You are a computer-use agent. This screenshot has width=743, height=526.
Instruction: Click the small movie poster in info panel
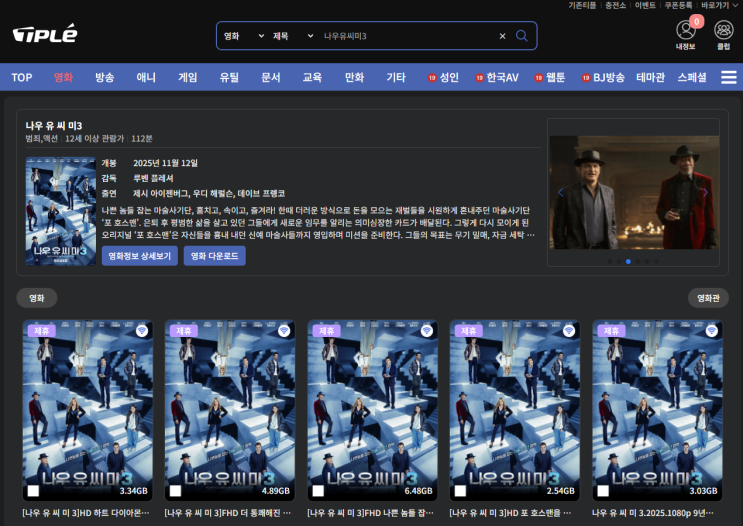click(61, 211)
